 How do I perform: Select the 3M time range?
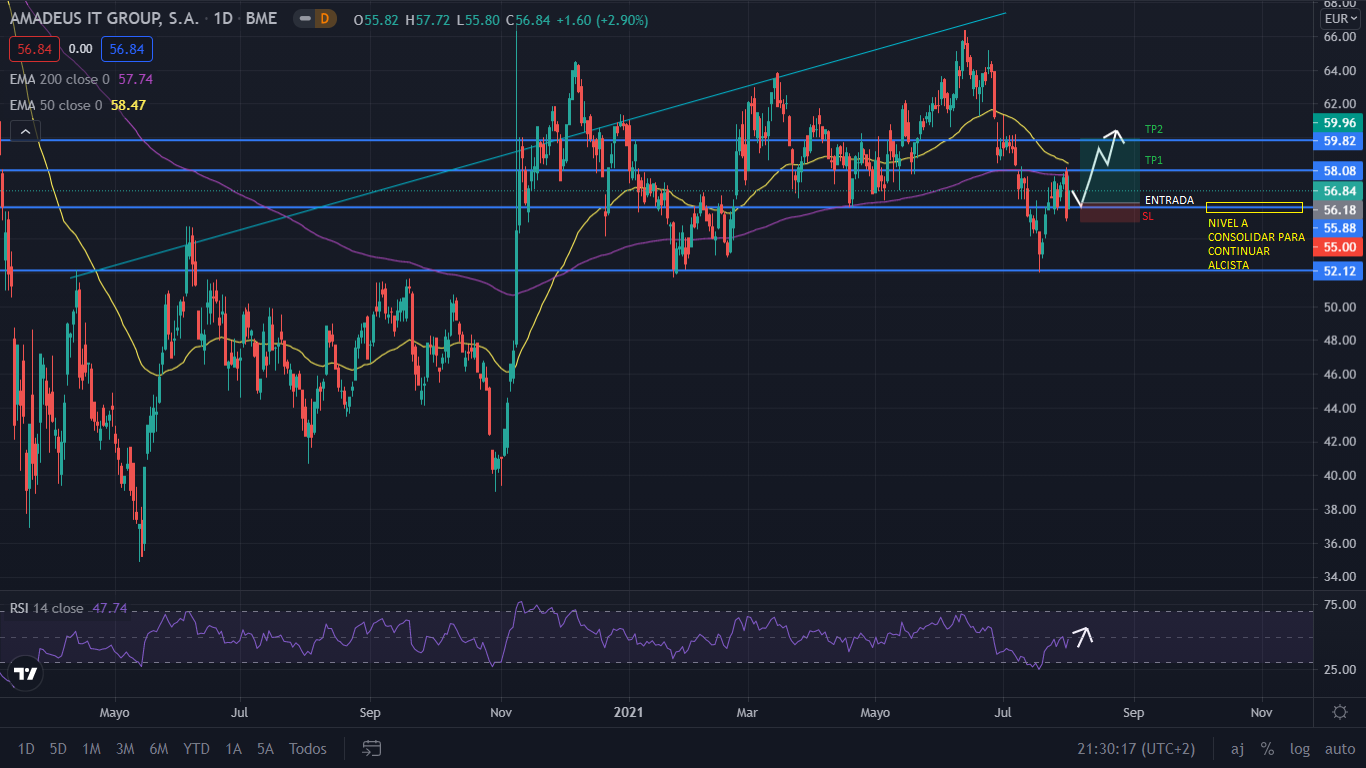click(x=125, y=749)
